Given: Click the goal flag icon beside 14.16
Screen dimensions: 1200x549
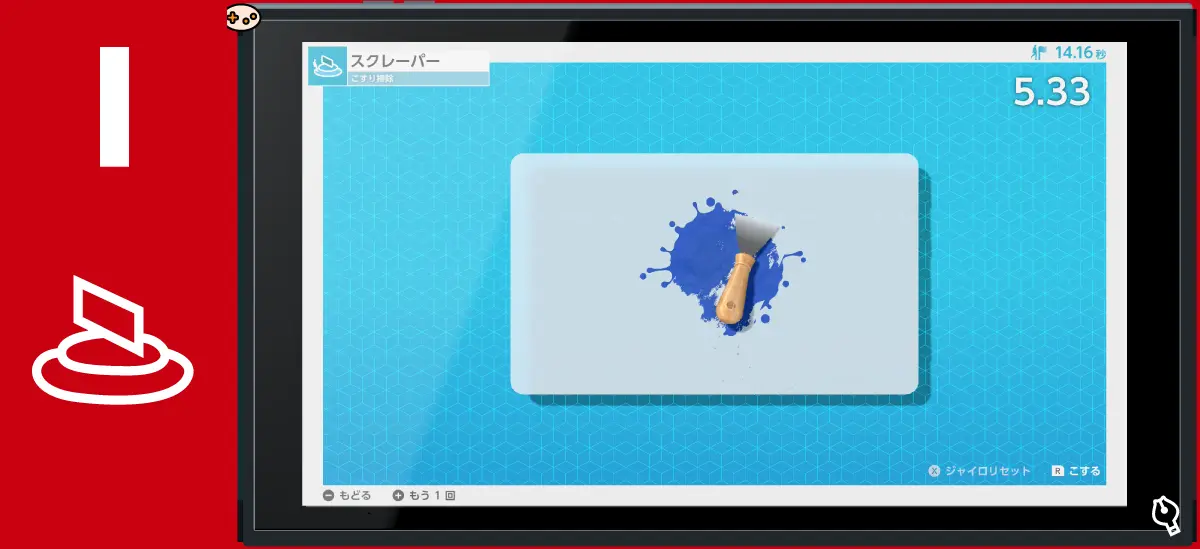Looking at the screenshot, I should click(x=1038, y=52).
